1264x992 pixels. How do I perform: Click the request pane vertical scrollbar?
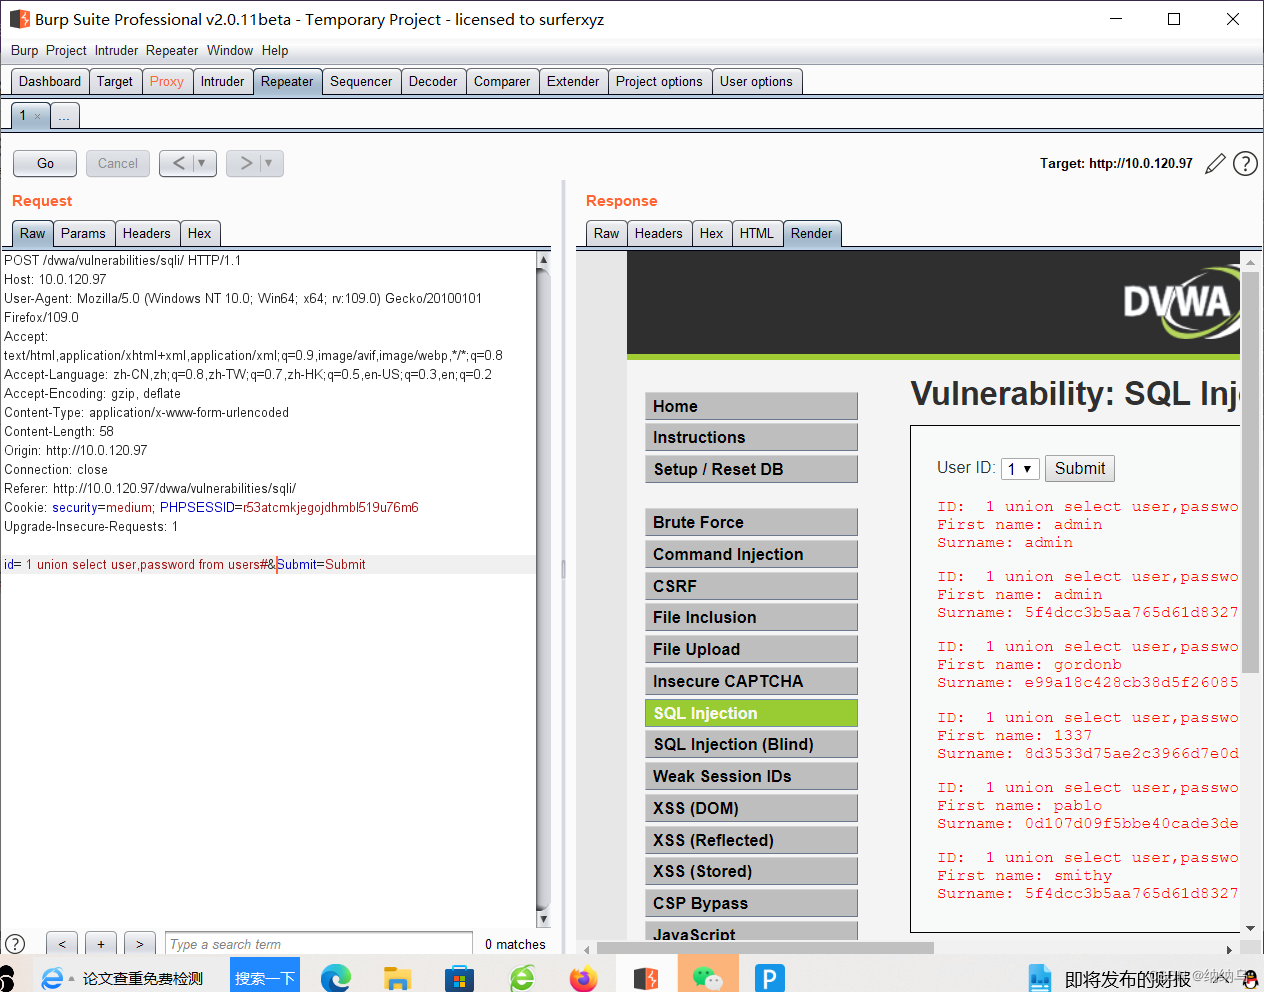click(x=543, y=590)
